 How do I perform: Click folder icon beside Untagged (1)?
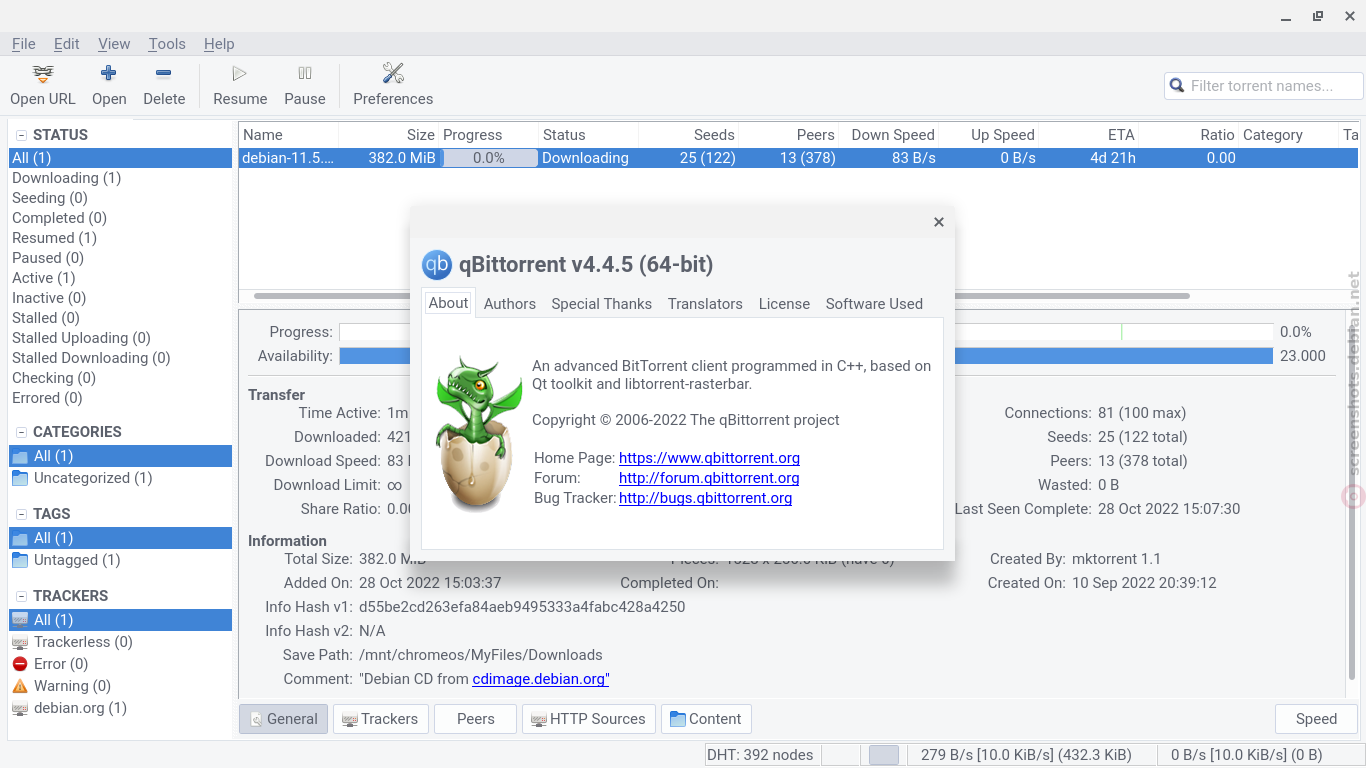pos(20,560)
